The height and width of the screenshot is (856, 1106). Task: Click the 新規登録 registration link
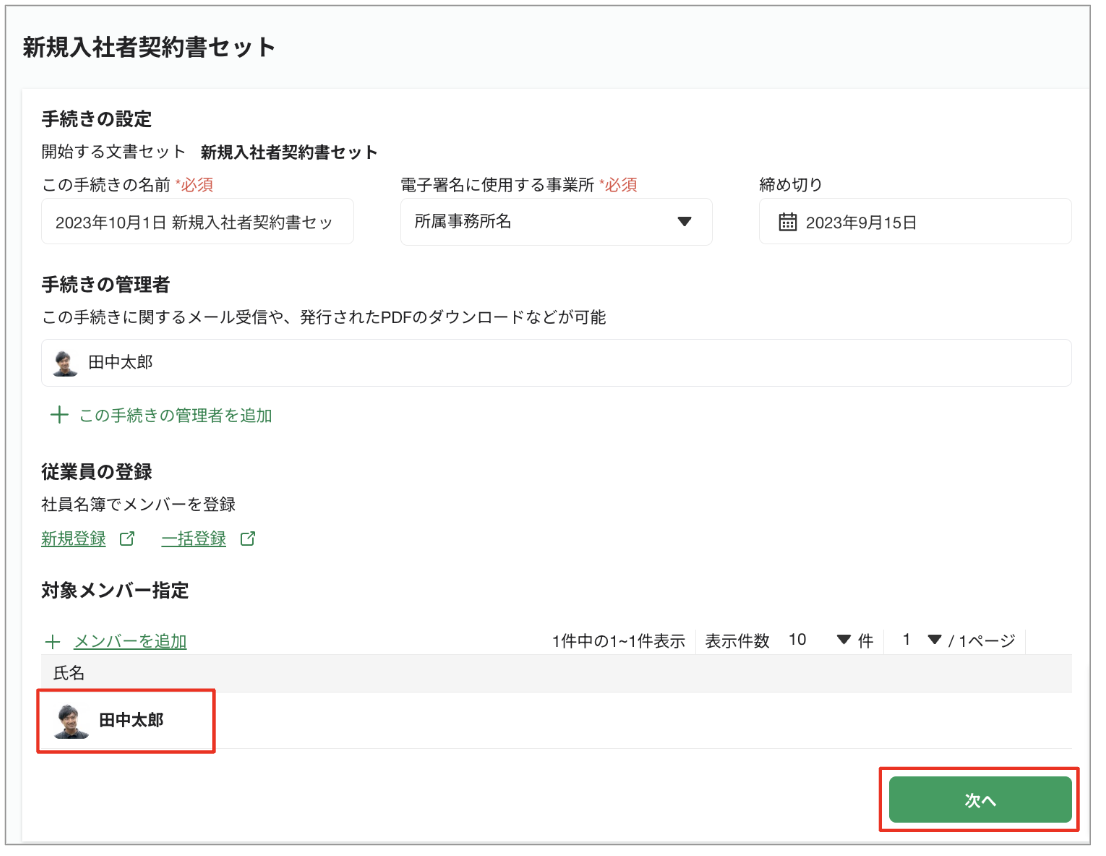click(x=75, y=538)
